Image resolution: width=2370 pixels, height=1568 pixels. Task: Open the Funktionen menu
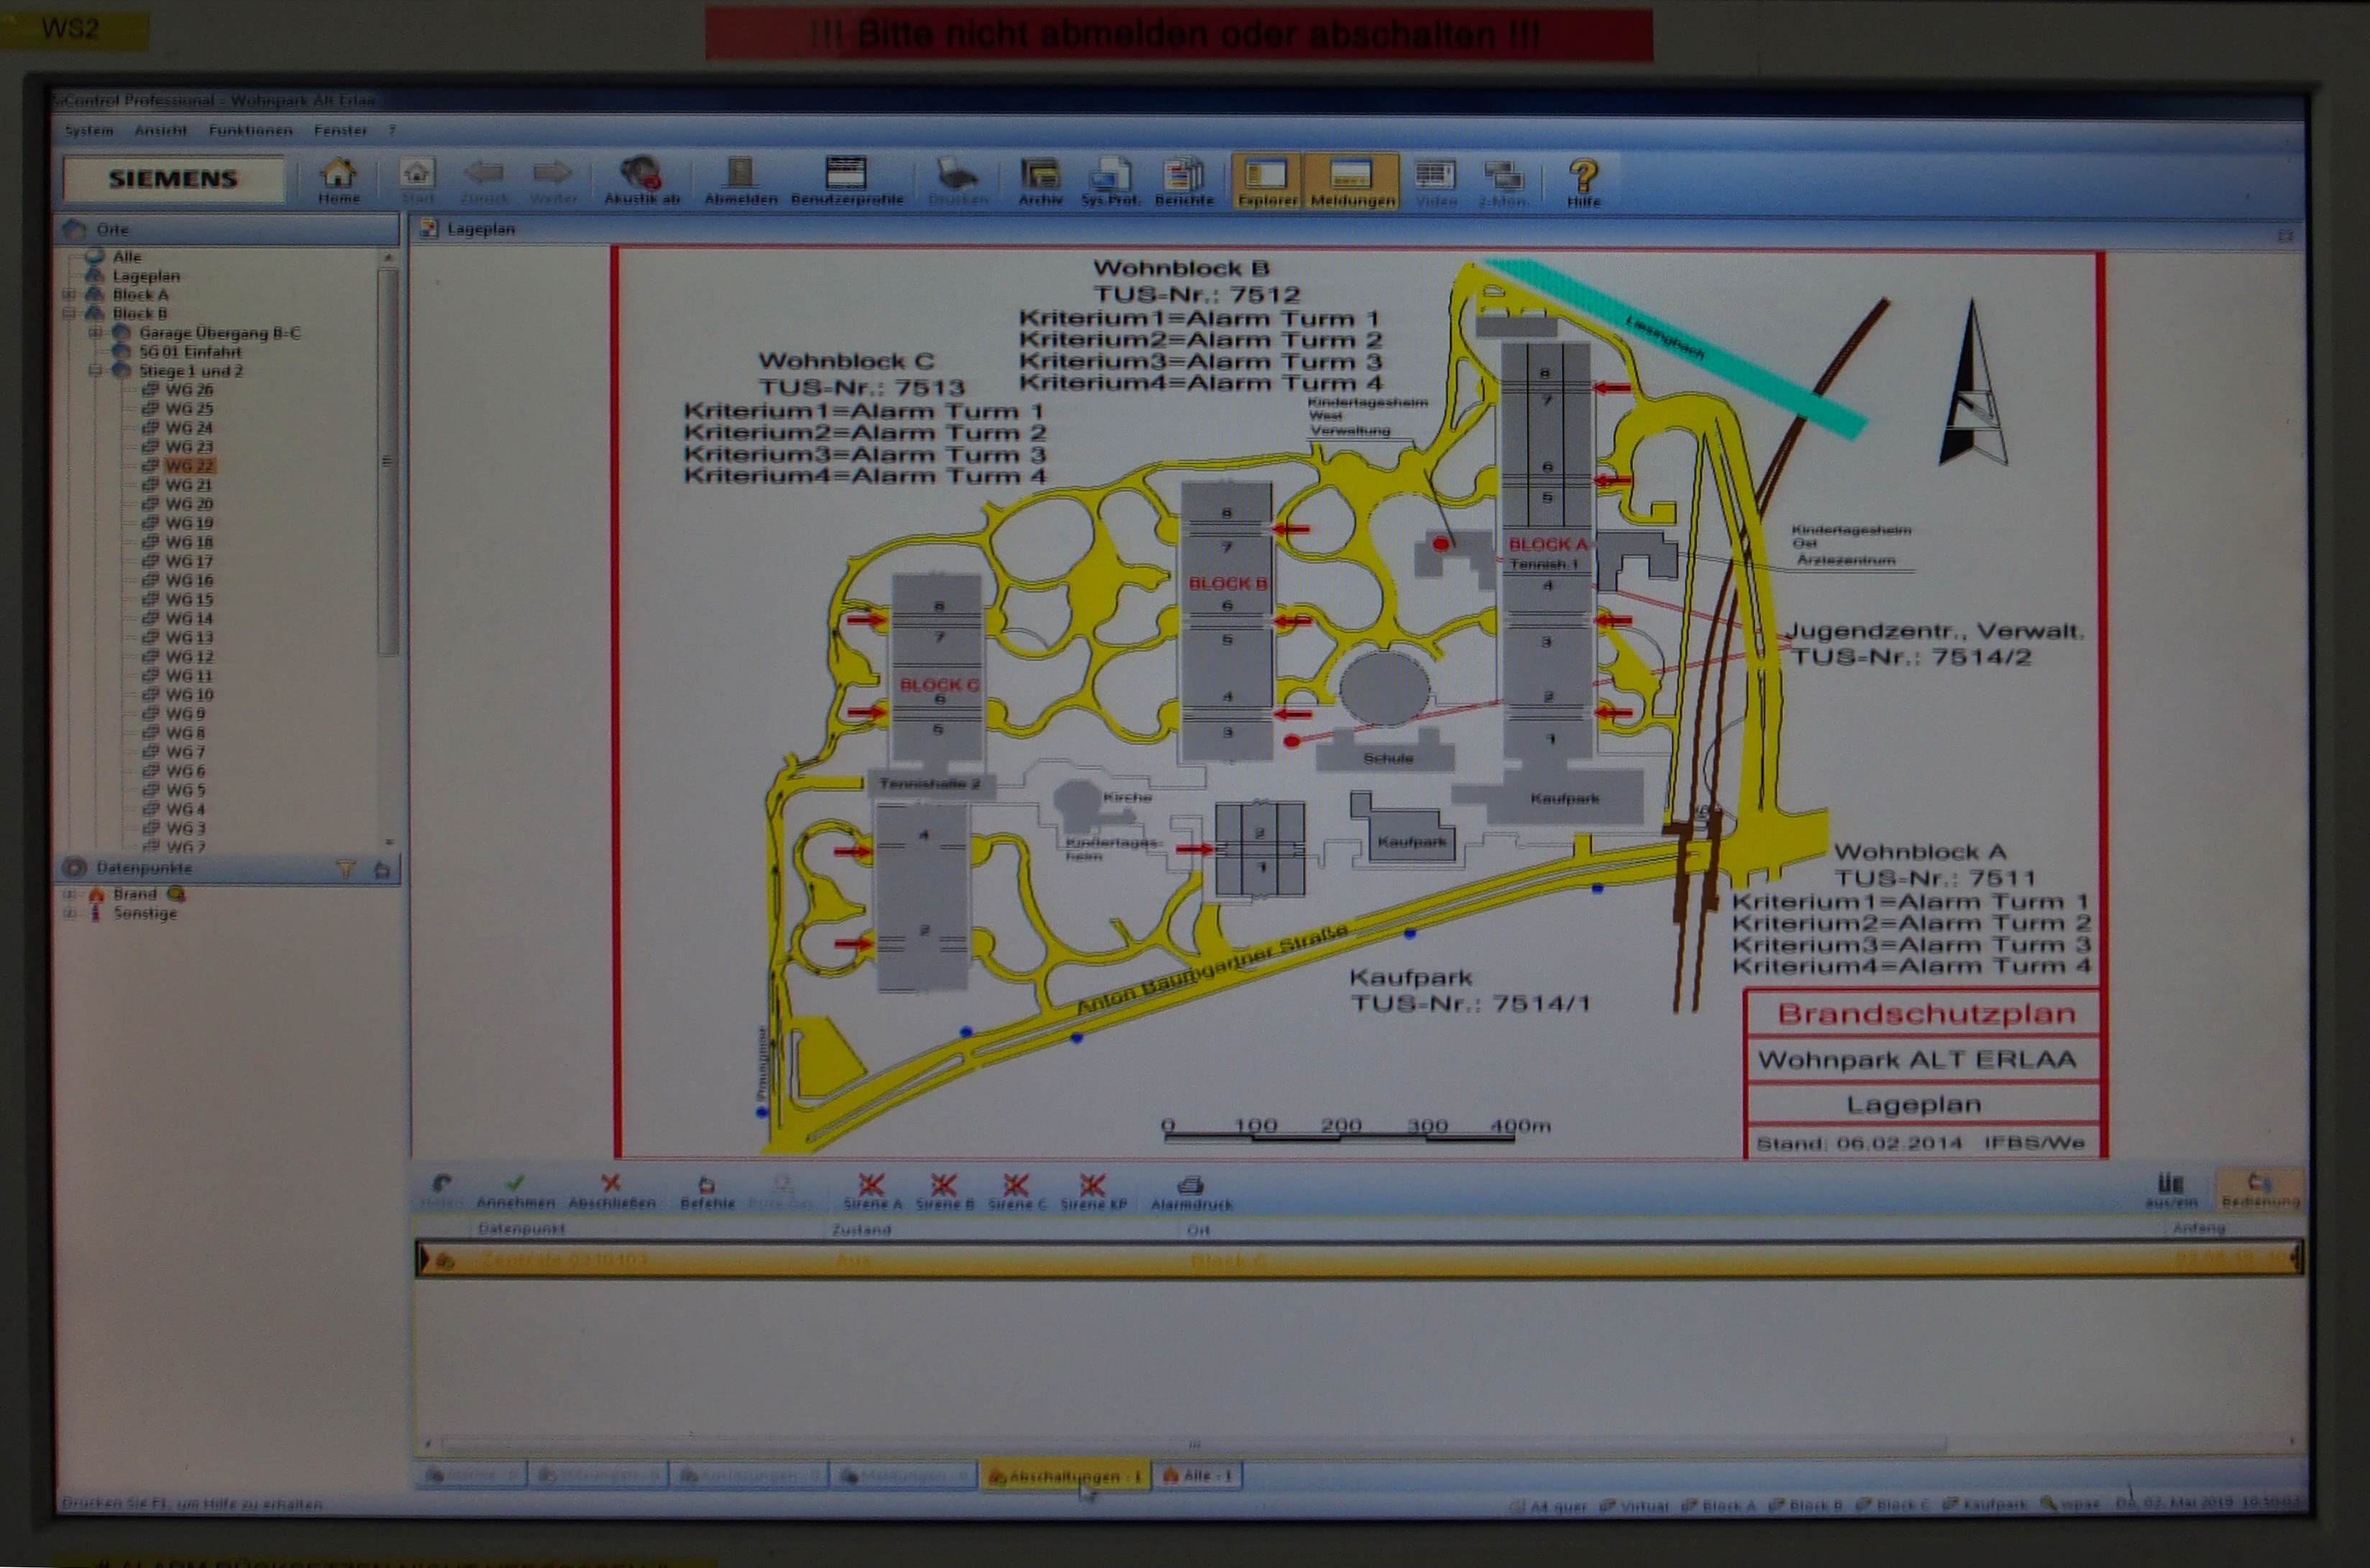pyautogui.click(x=250, y=130)
